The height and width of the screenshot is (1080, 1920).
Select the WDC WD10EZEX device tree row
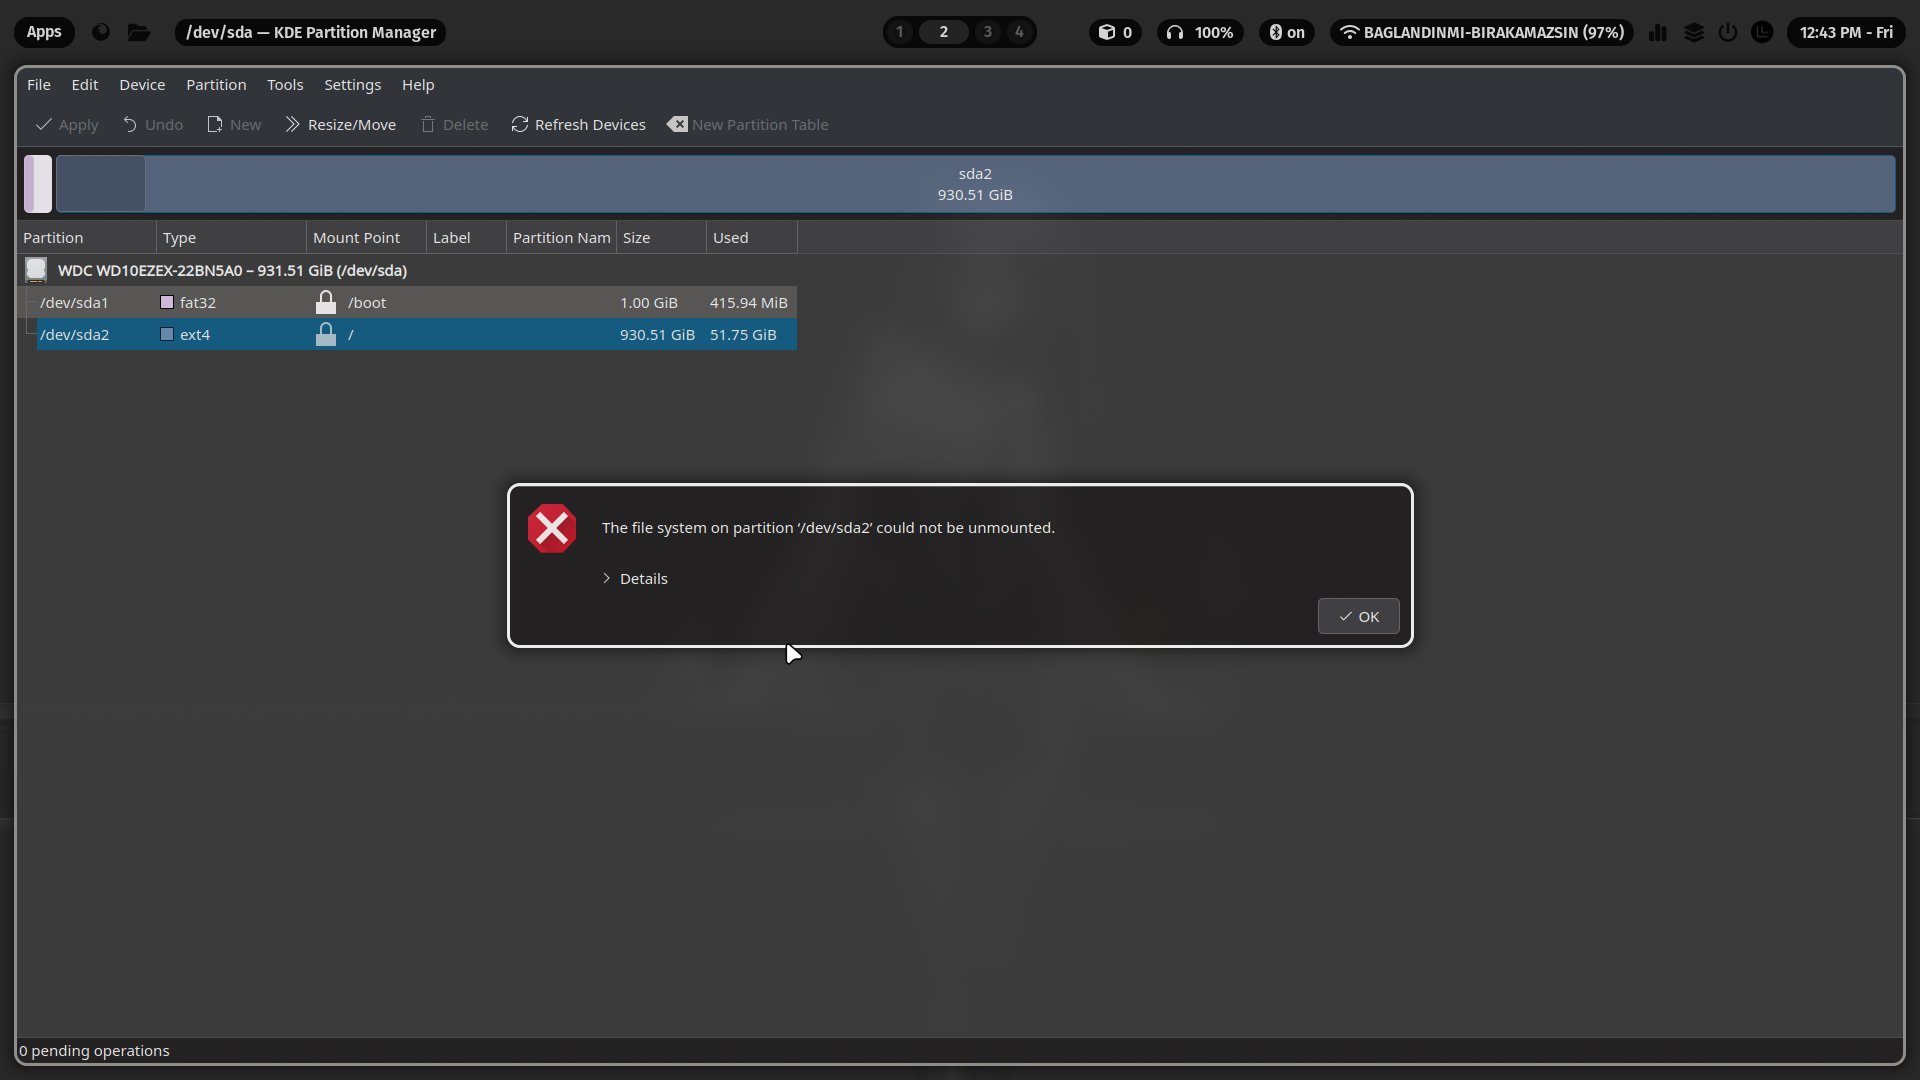(x=232, y=270)
